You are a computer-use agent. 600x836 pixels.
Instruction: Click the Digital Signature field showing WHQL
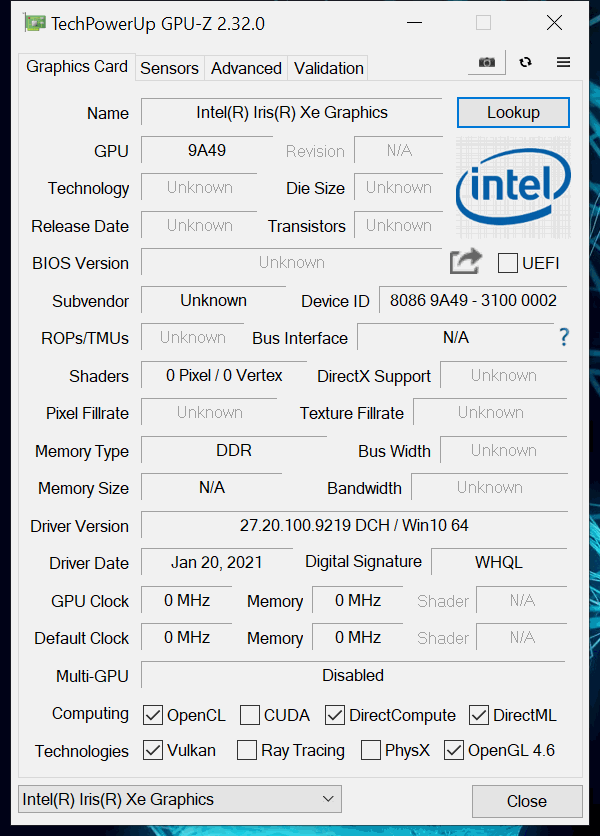499,562
